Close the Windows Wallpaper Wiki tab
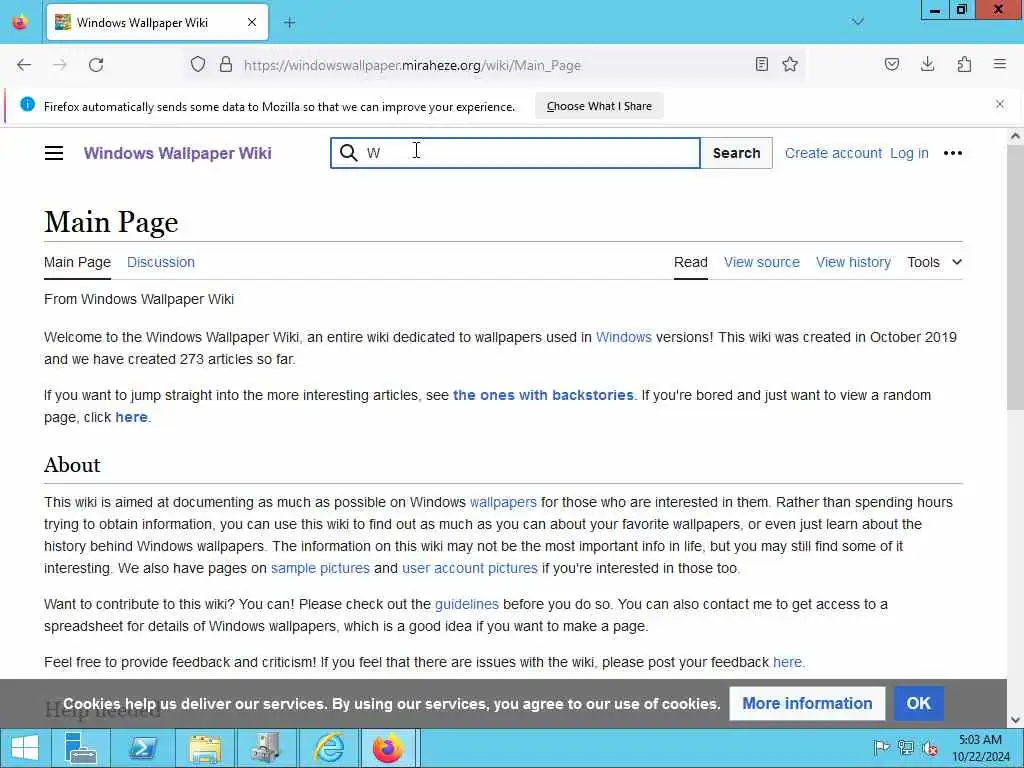The height and width of the screenshot is (768, 1024). [252, 22]
